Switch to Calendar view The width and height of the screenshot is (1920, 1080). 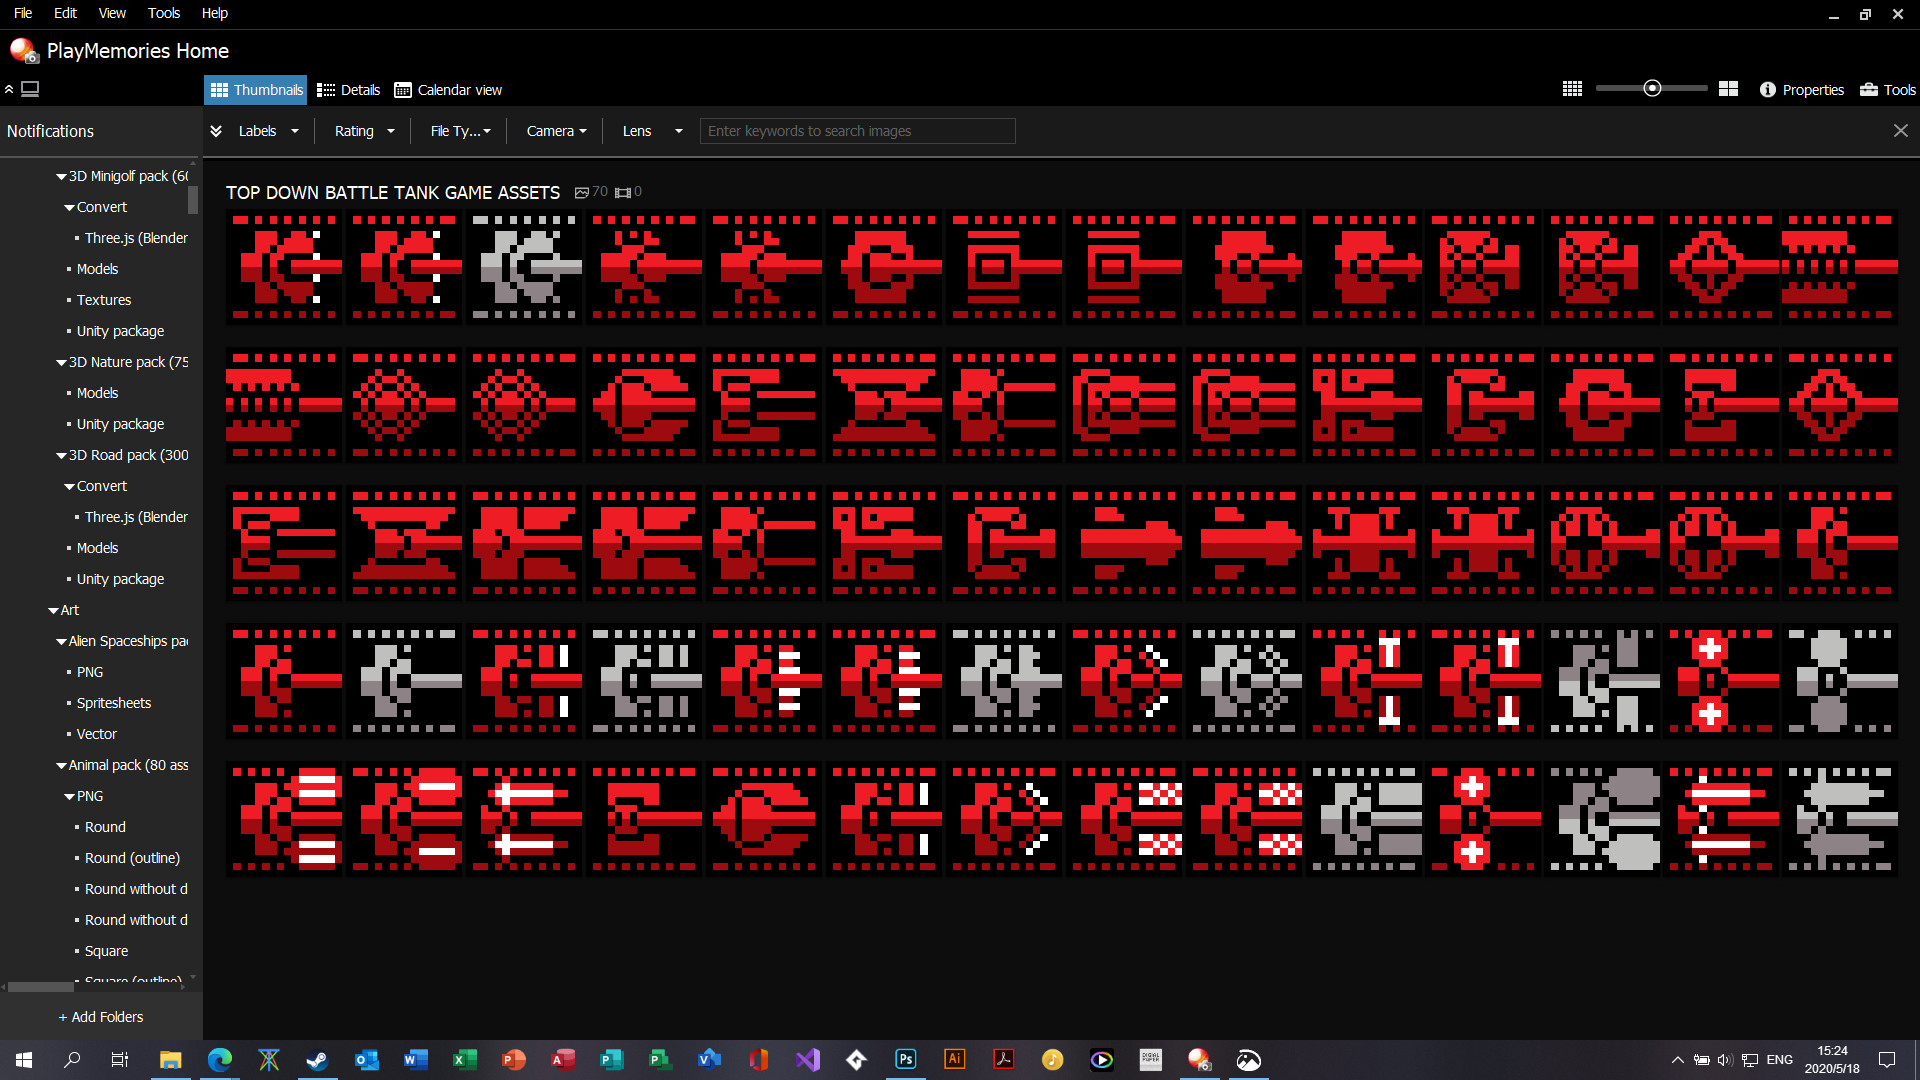click(x=447, y=88)
